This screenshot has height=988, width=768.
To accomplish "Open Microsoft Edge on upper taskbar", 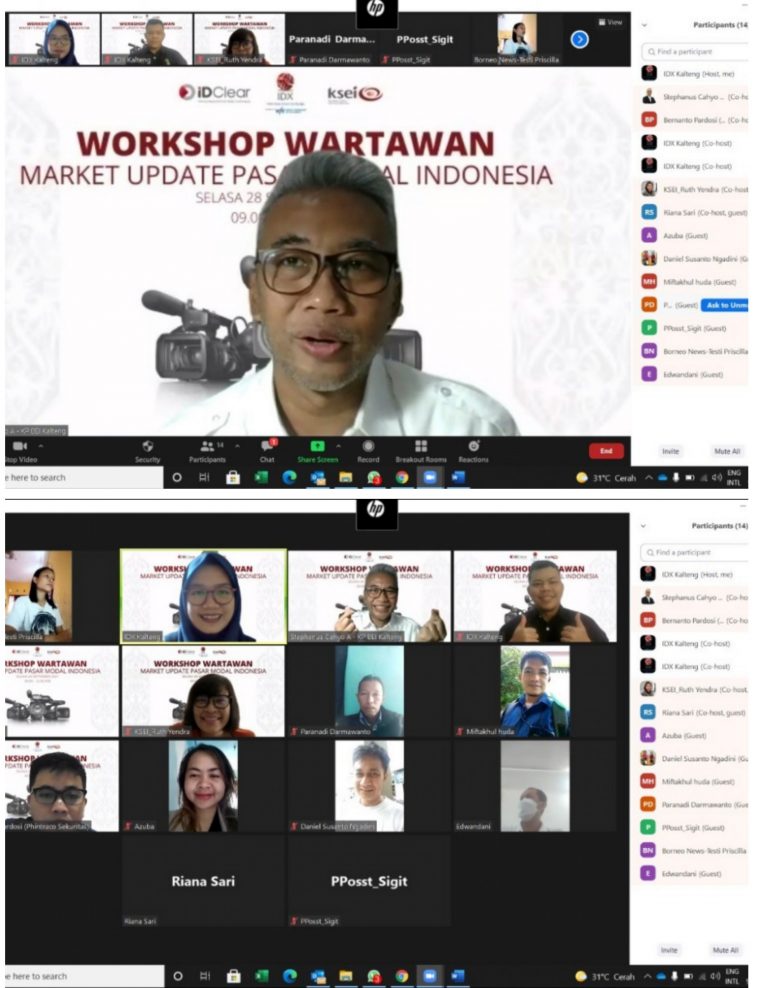I will pyautogui.click(x=289, y=478).
